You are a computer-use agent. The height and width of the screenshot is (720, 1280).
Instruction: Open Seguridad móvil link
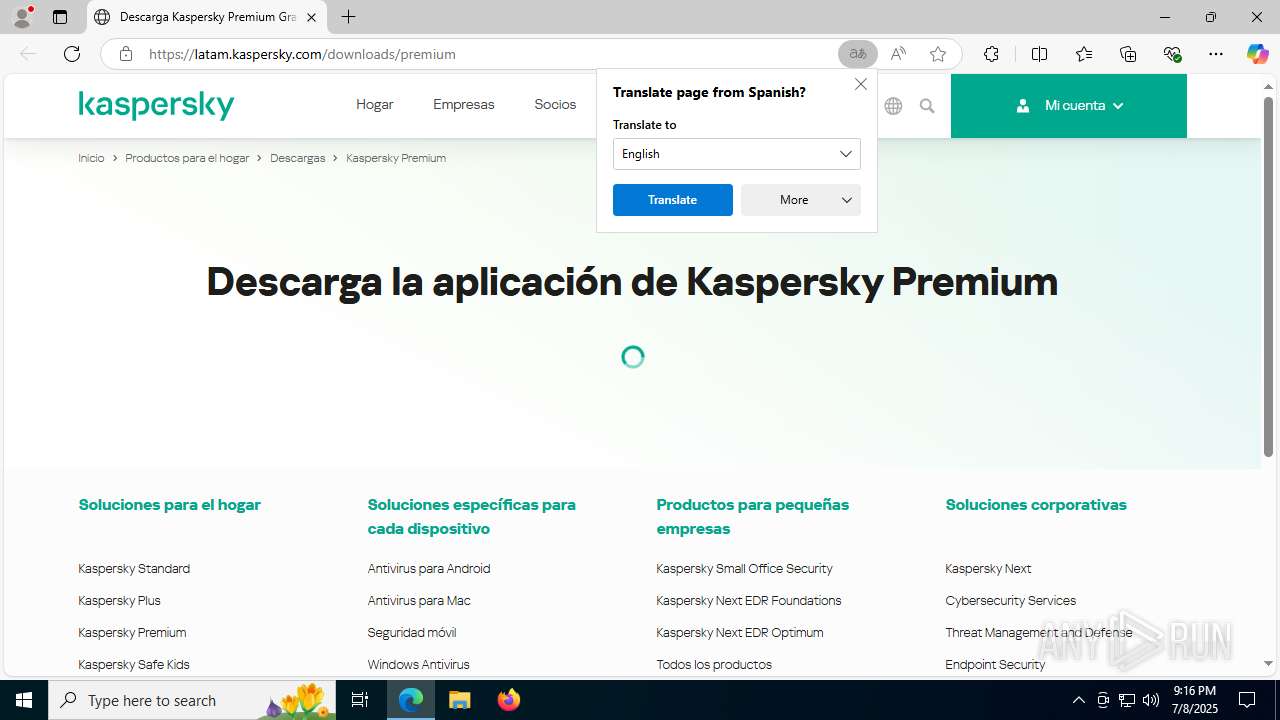click(x=411, y=632)
